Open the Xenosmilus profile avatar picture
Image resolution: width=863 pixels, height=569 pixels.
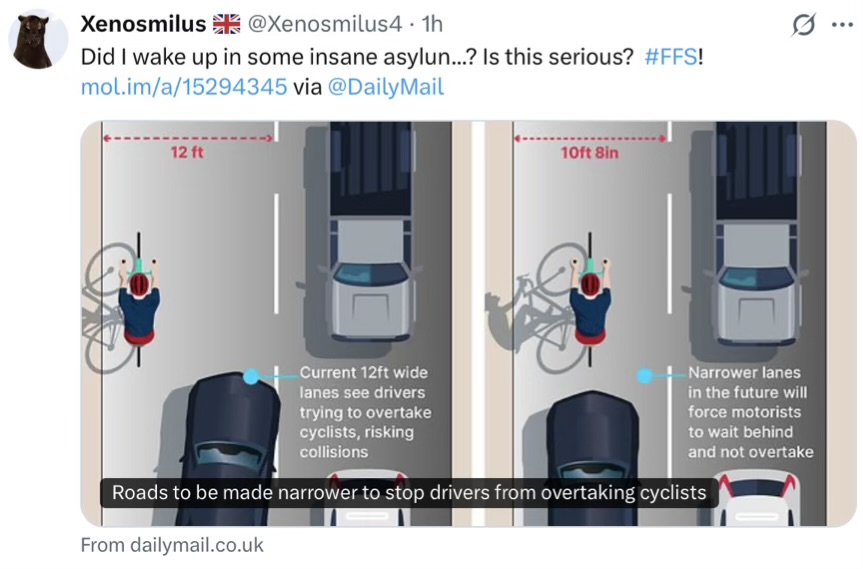38,40
